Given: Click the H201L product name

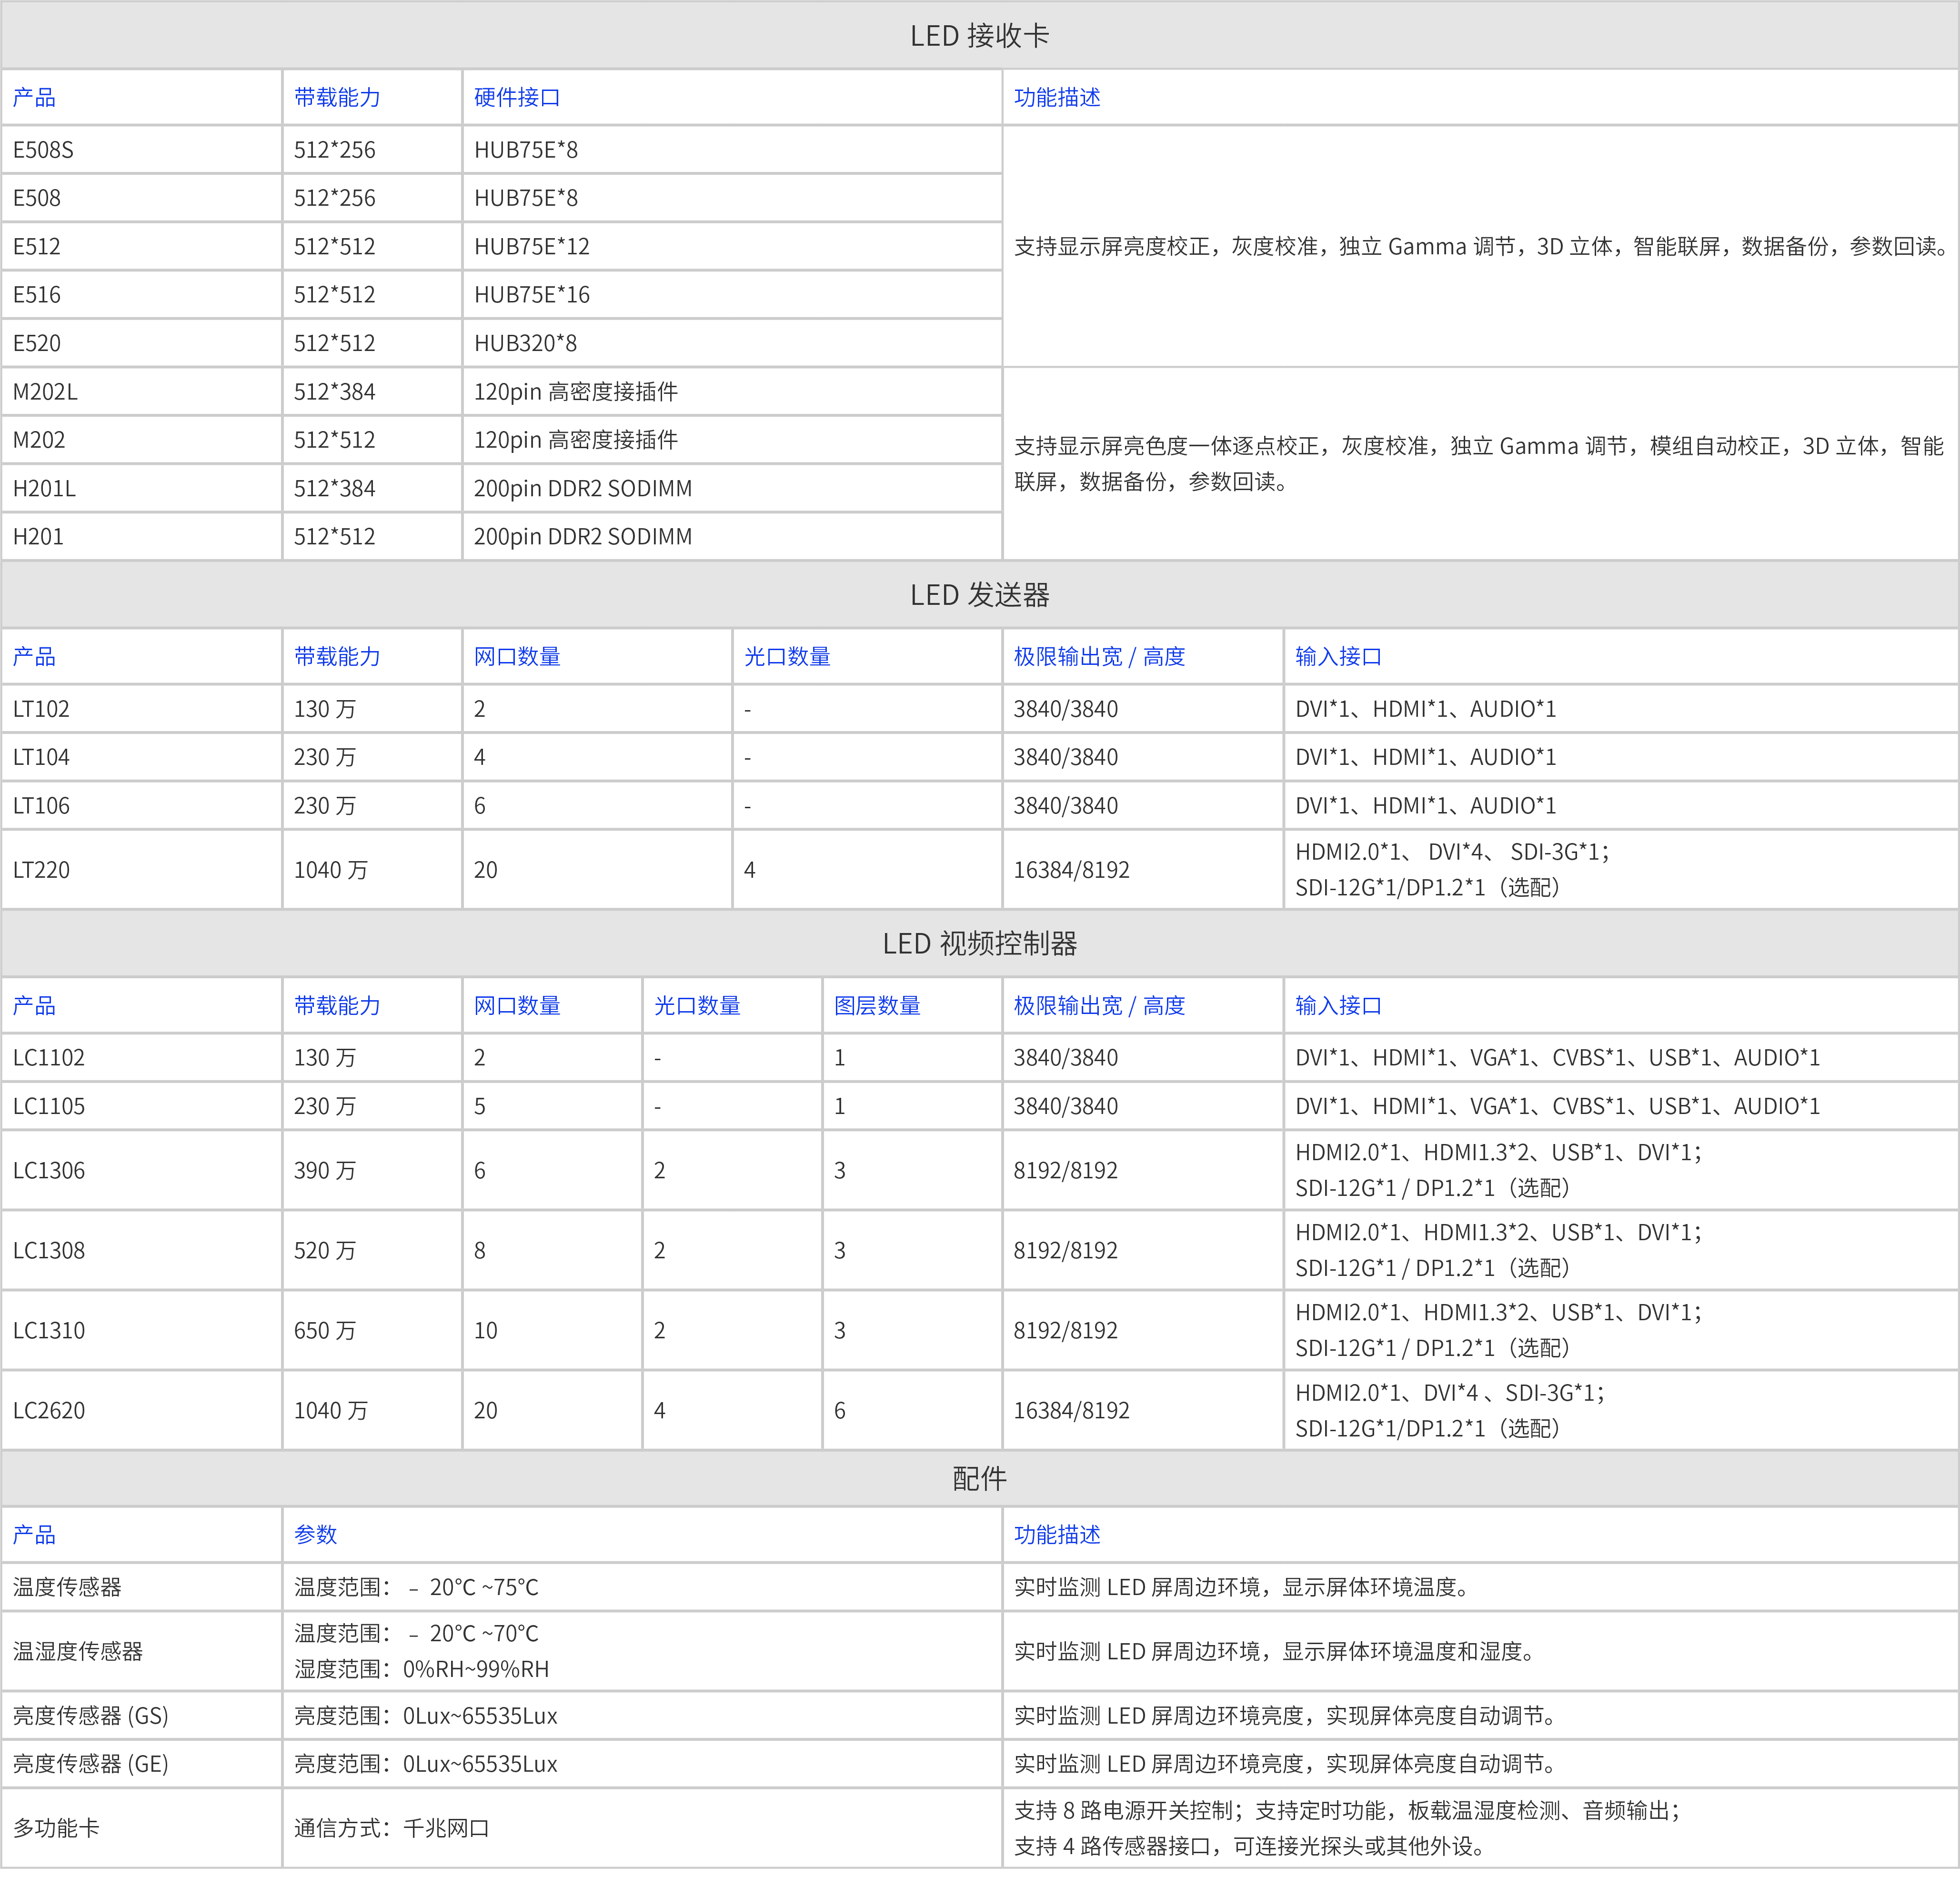Looking at the screenshot, I should coord(44,489).
